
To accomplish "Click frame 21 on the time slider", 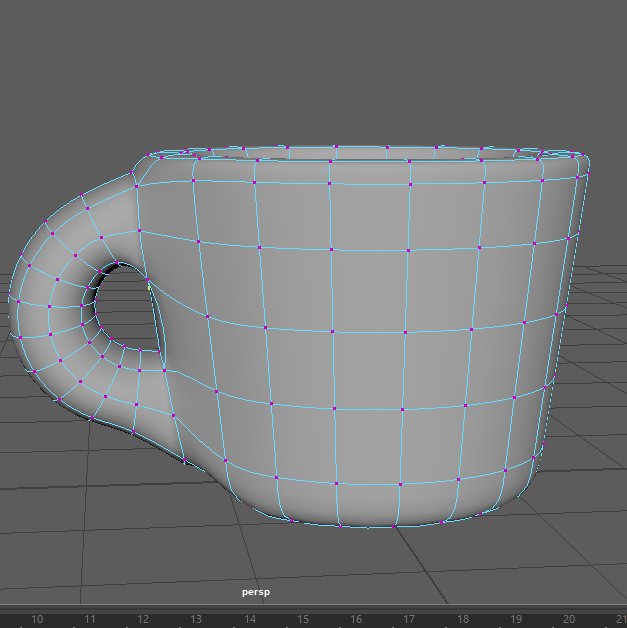I will click(x=620, y=619).
